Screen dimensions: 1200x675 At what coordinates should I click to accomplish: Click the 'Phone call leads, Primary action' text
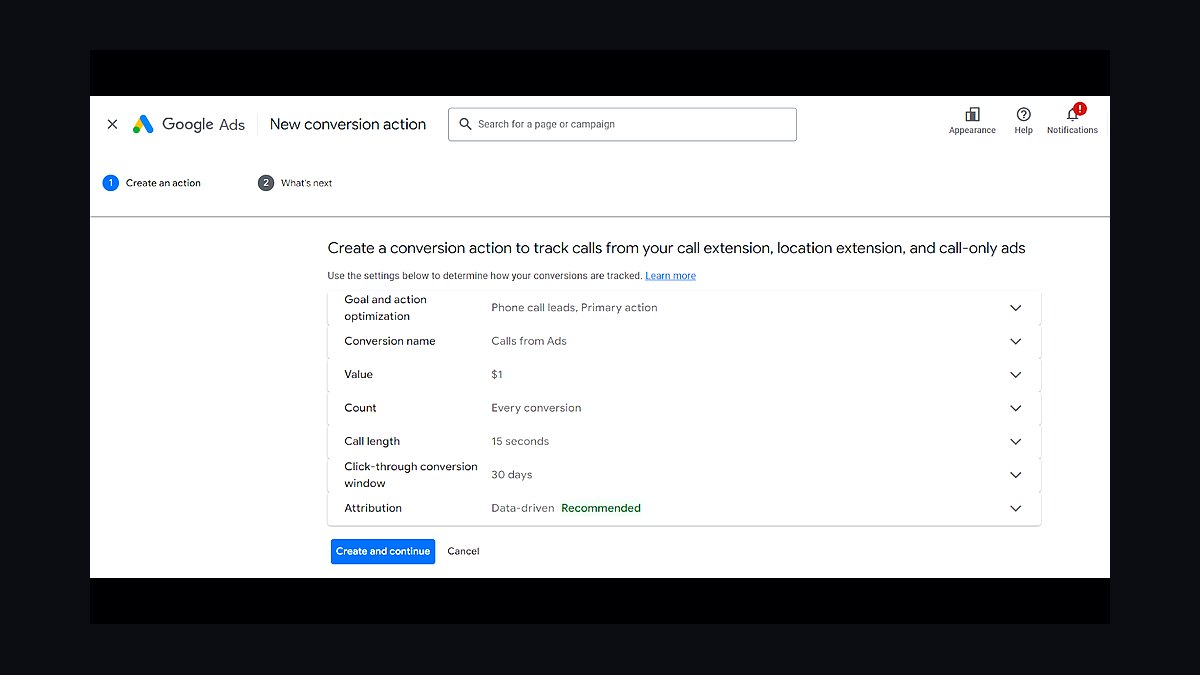pyautogui.click(x=574, y=308)
